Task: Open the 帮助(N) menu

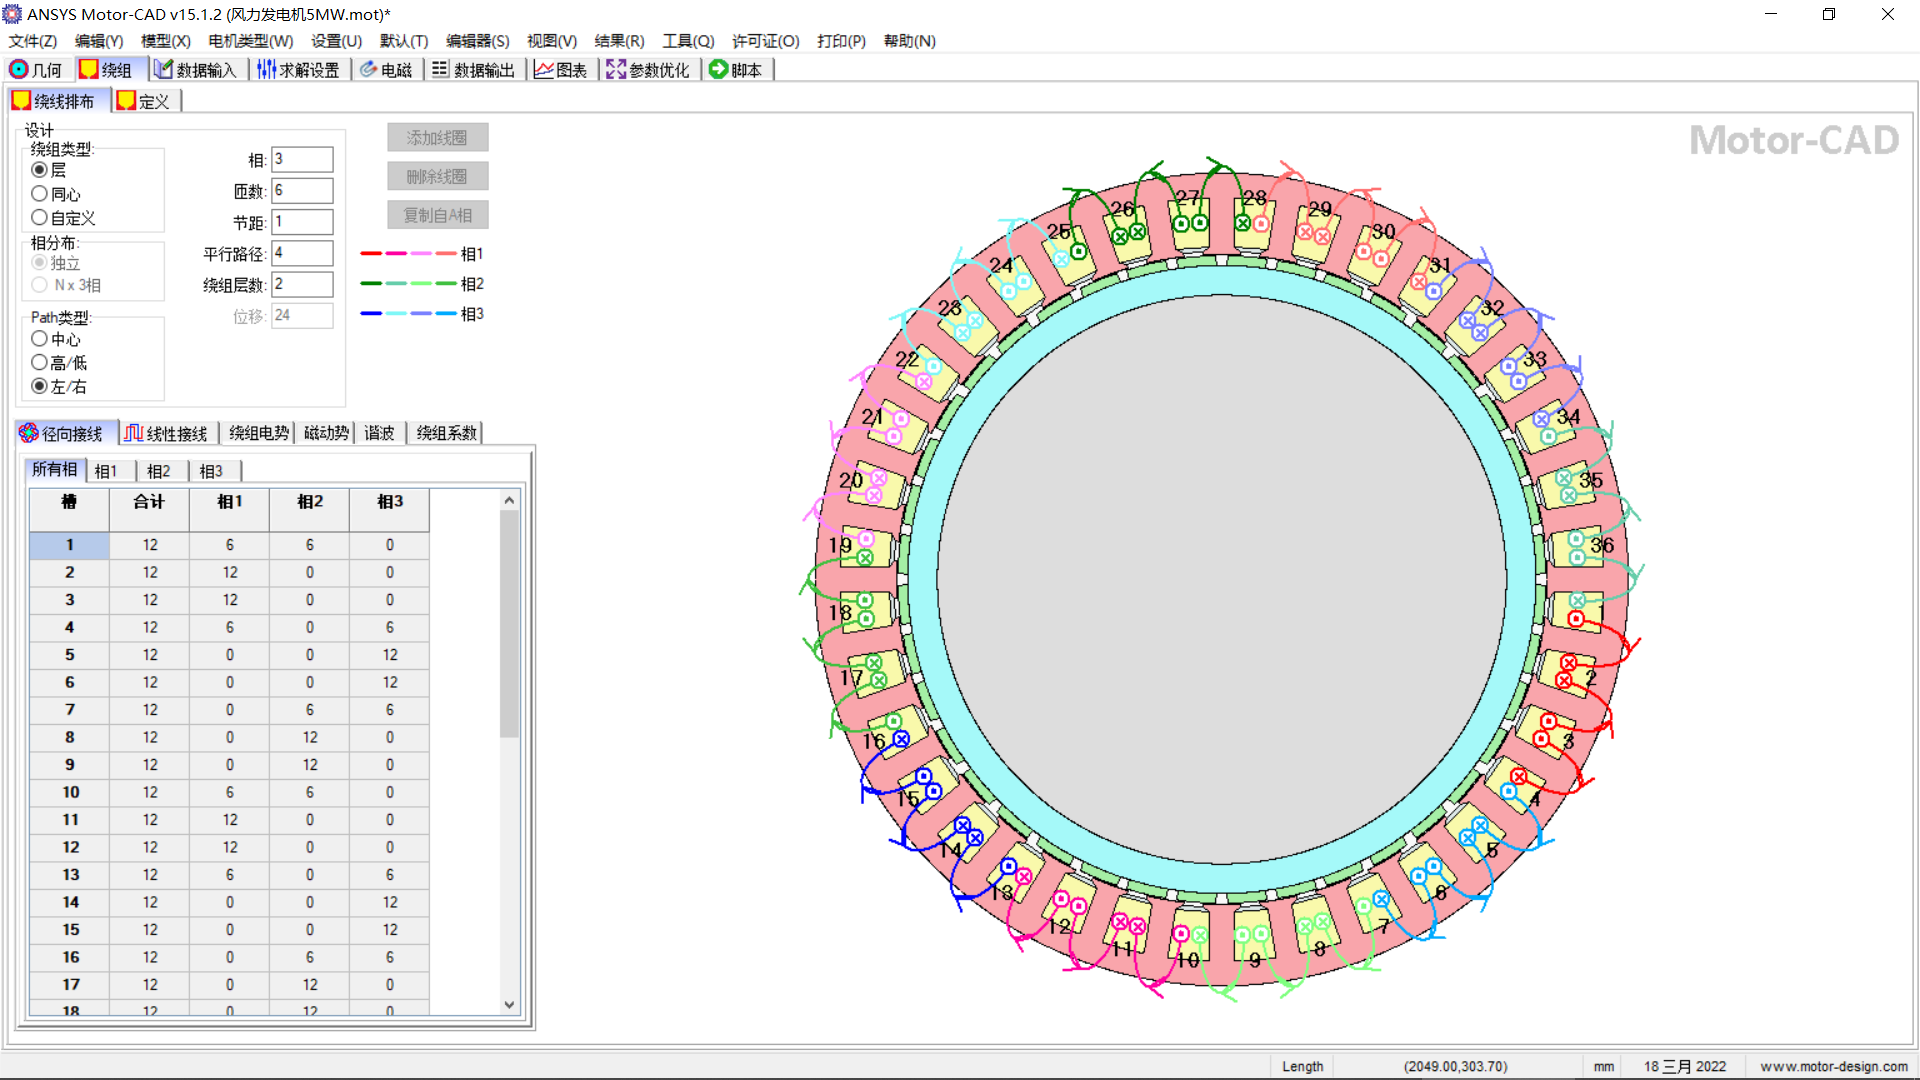Action: click(909, 41)
